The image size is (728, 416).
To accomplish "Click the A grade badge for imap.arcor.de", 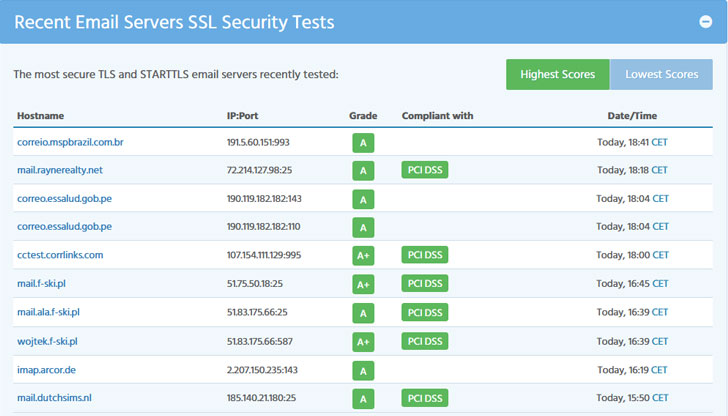I will [x=363, y=370].
